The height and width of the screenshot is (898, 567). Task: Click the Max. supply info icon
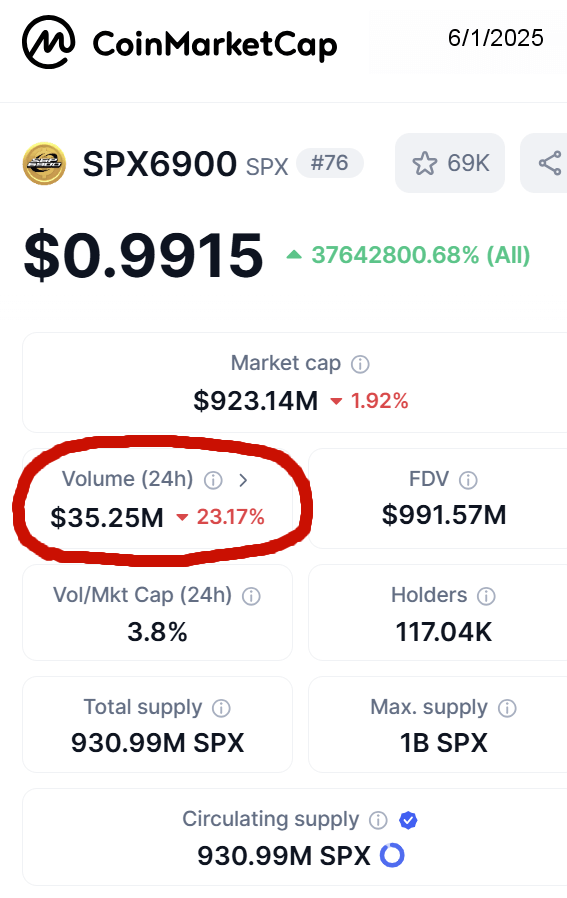507,708
